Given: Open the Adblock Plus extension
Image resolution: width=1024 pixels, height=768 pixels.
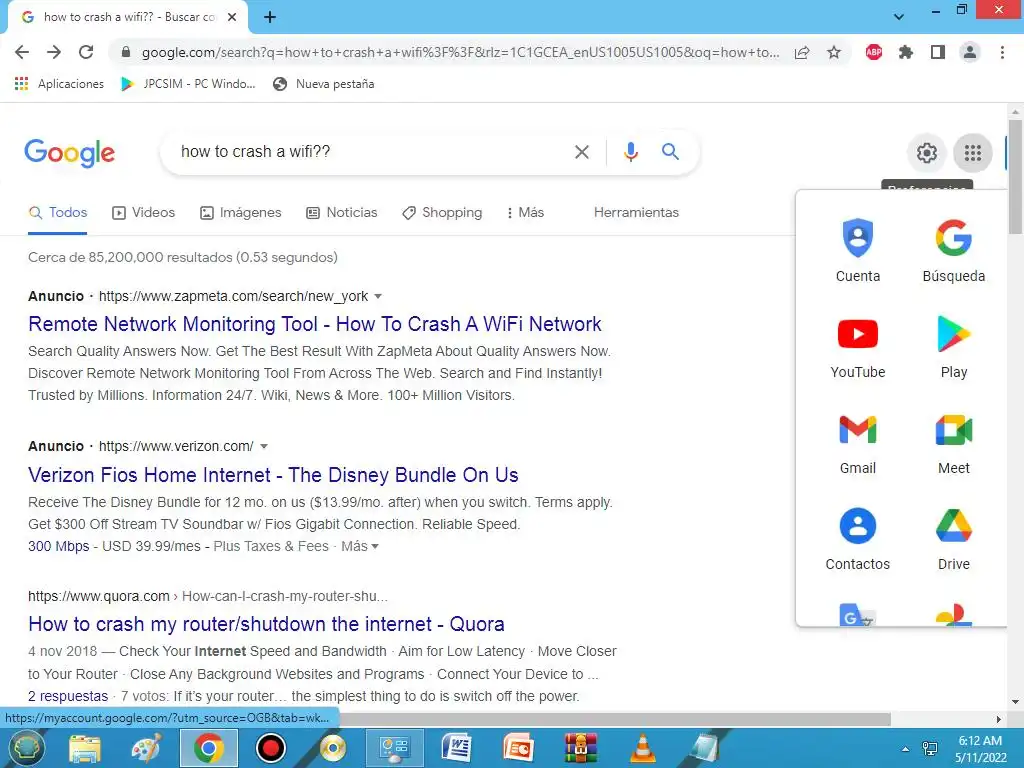Looking at the screenshot, I should 874,52.
